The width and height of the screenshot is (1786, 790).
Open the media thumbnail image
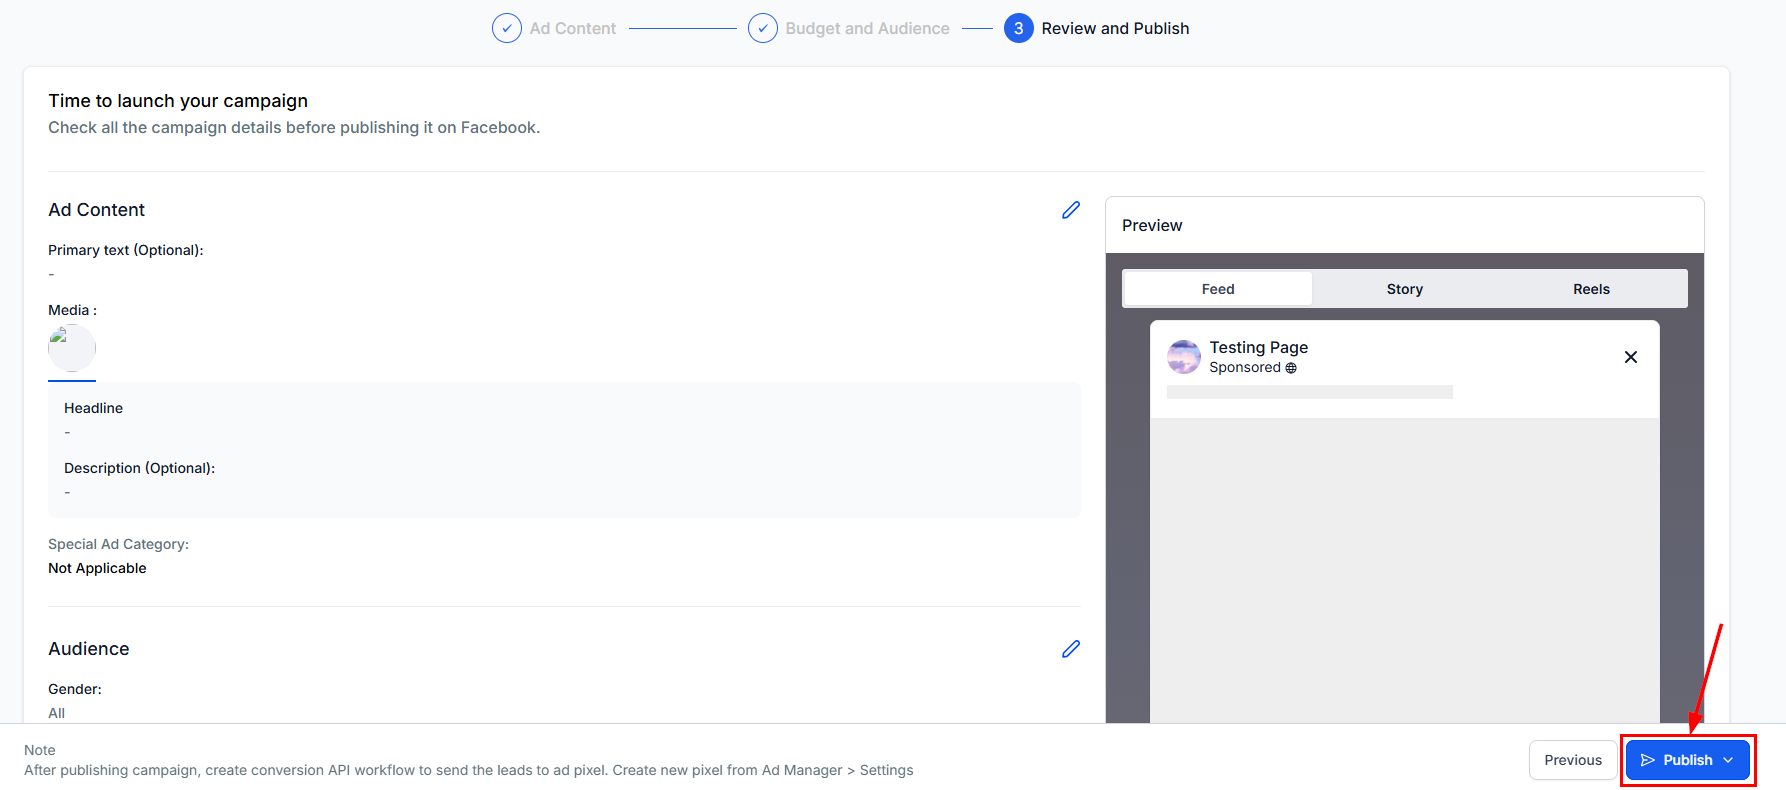coord(72,349)
